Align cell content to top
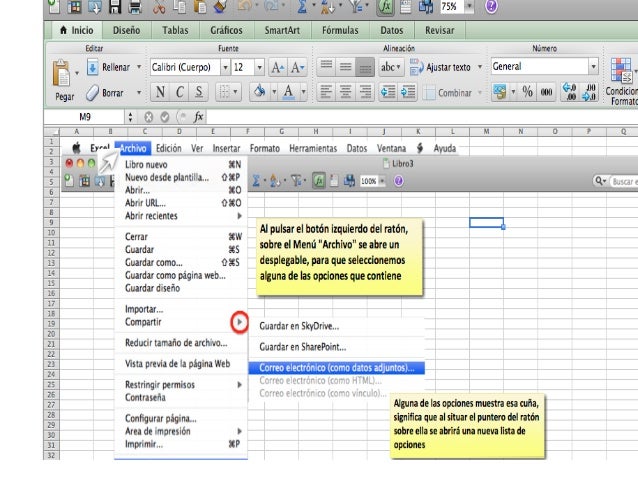Screen dimensions: 638x479 click(326, 67)
